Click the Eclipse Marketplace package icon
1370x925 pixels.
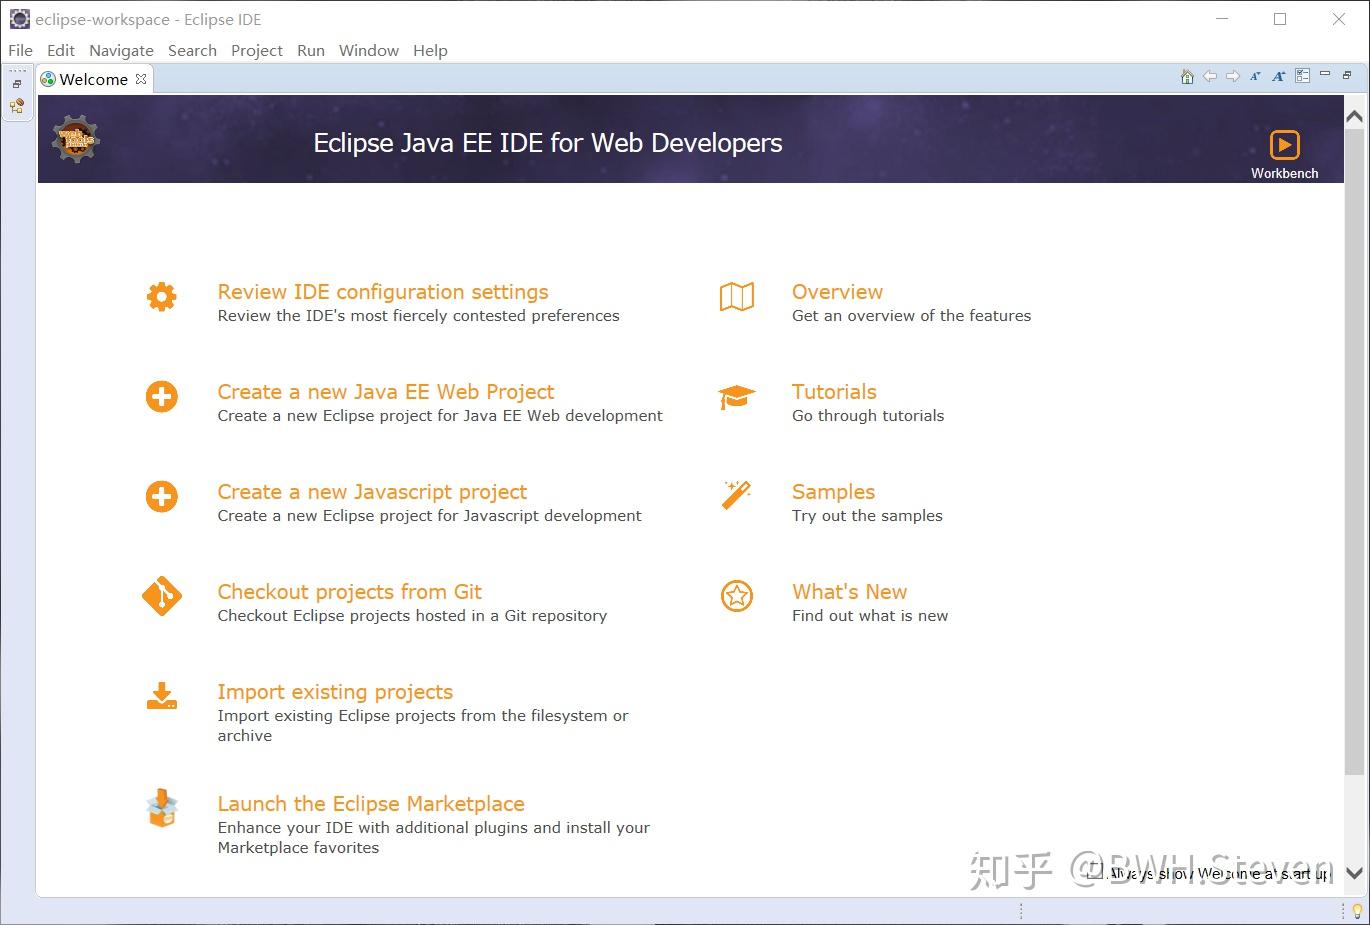162,809
